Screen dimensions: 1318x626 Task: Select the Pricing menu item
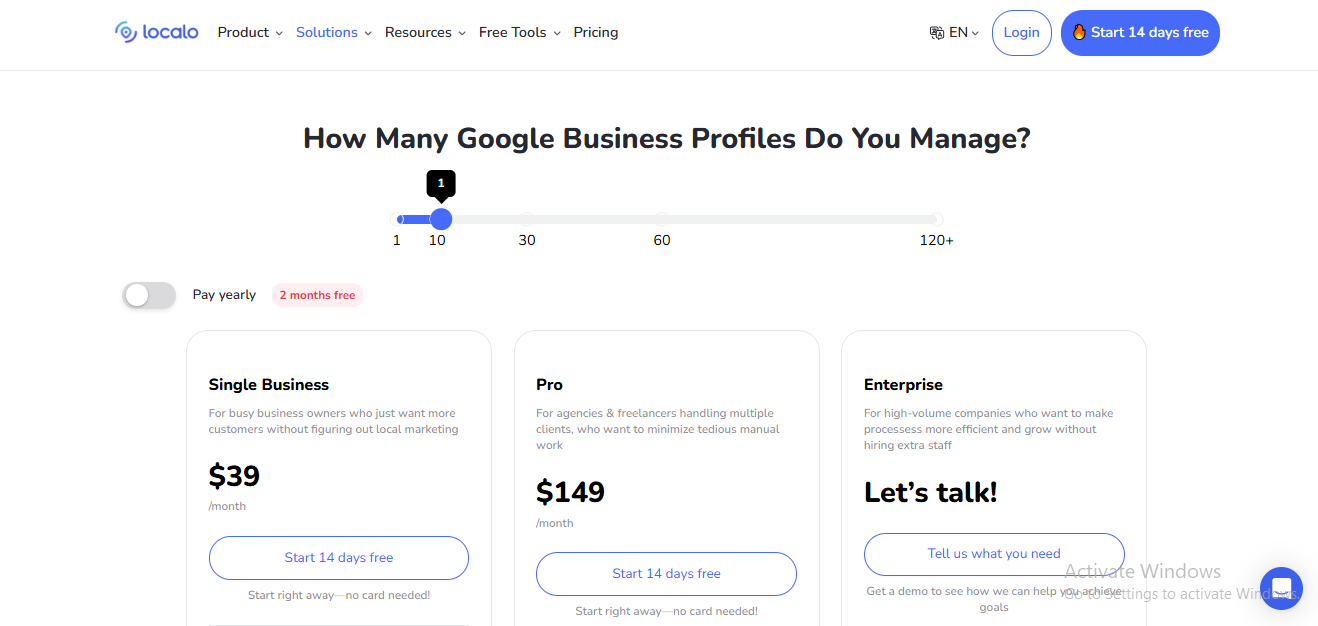point(595,32)
